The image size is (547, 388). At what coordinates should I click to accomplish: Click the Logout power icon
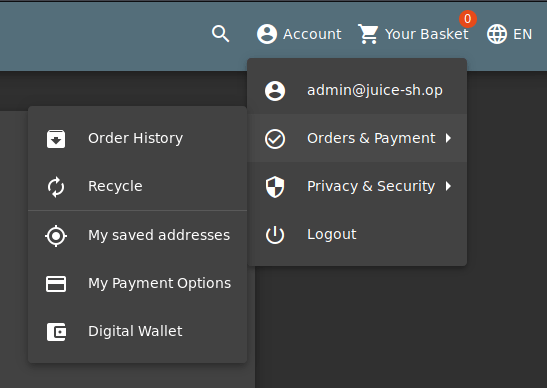(x=275, y=235)
